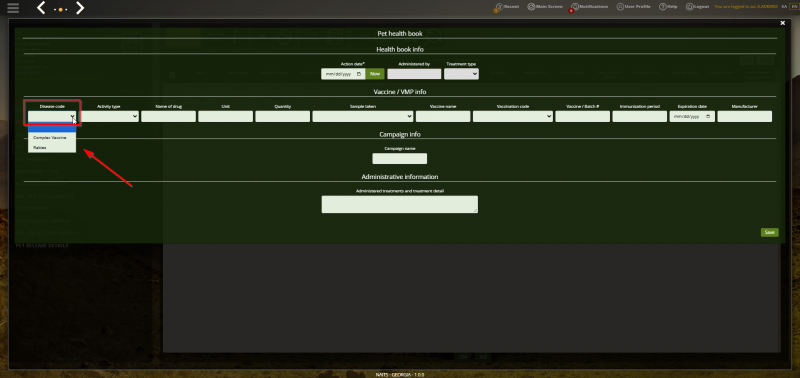This screenshot has width=800, height=378.
Task: Open the Expiration date calendar picker
Action: pyautogui.click(x=708, y=116)
